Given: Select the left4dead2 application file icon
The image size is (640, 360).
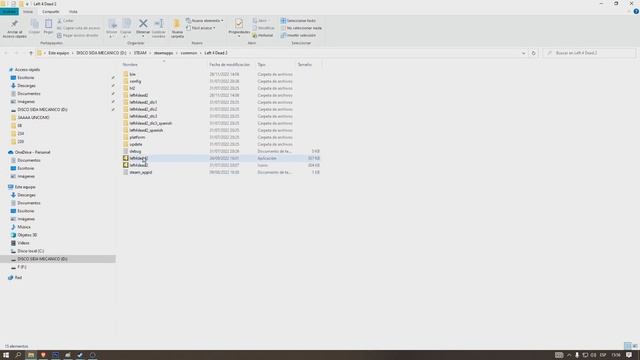Looking at the screenshot, I should (x=126, y=158).
